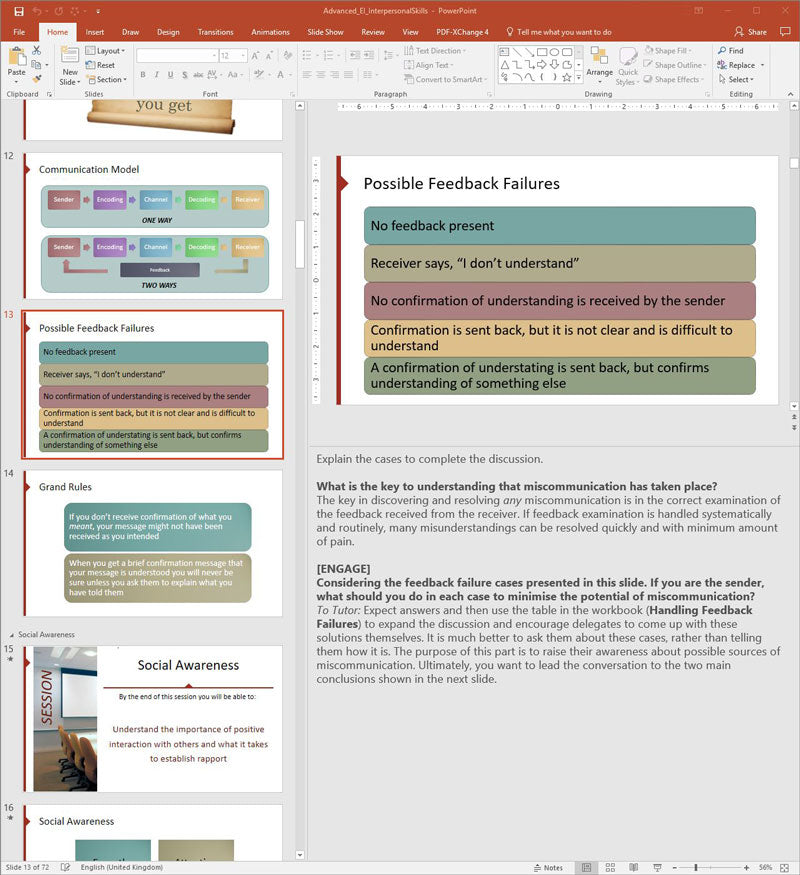Click the Replace button
Viewport: 800px width, 875px height.
point(736,65)
